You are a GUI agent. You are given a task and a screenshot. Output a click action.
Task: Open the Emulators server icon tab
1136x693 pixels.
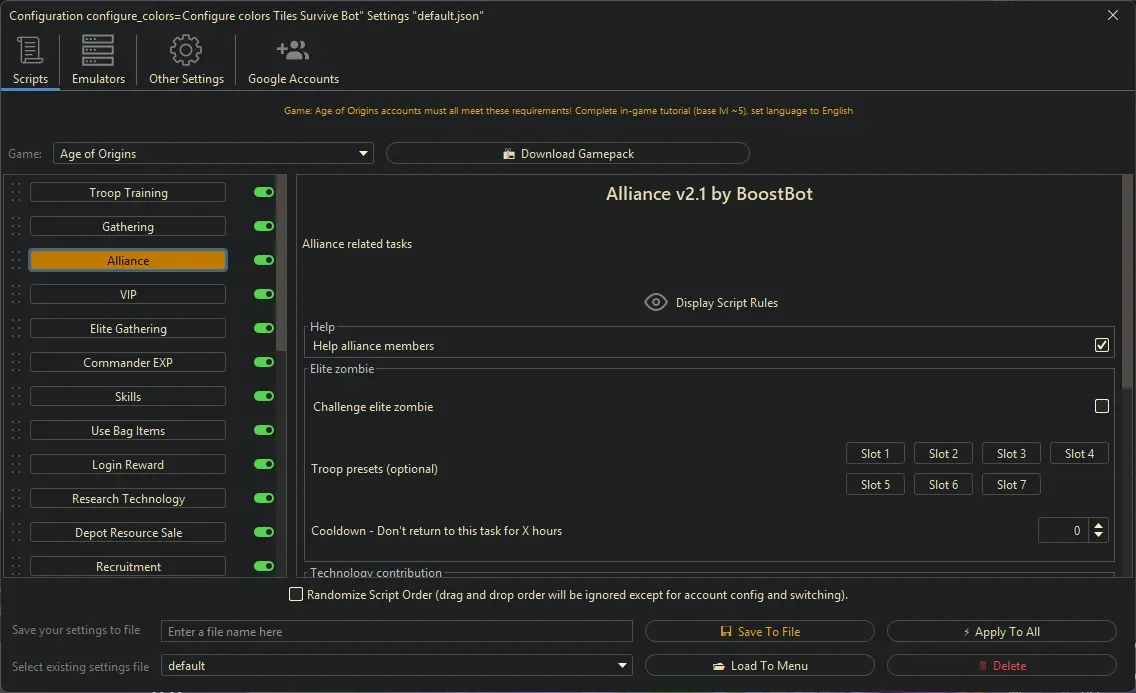coord(98,50)
